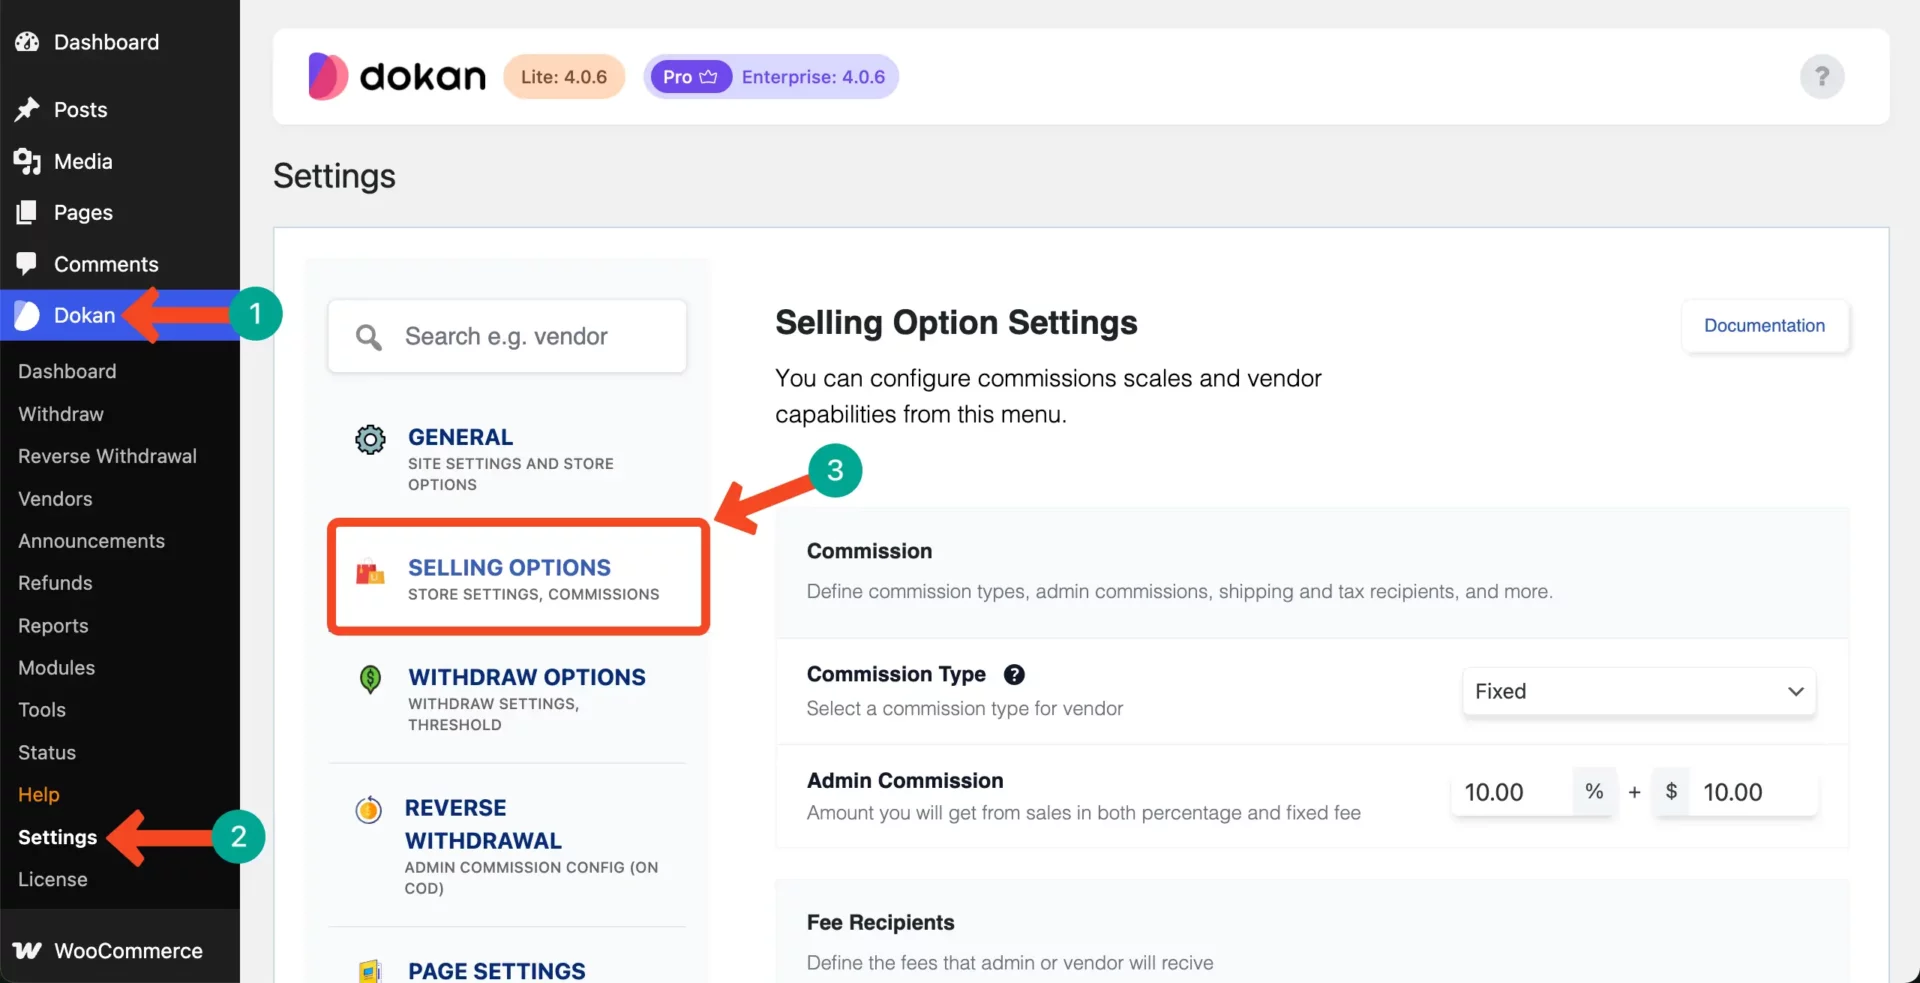
Task: Click the Withdraw Options dollar icon
Action: [x=370, y=679]
